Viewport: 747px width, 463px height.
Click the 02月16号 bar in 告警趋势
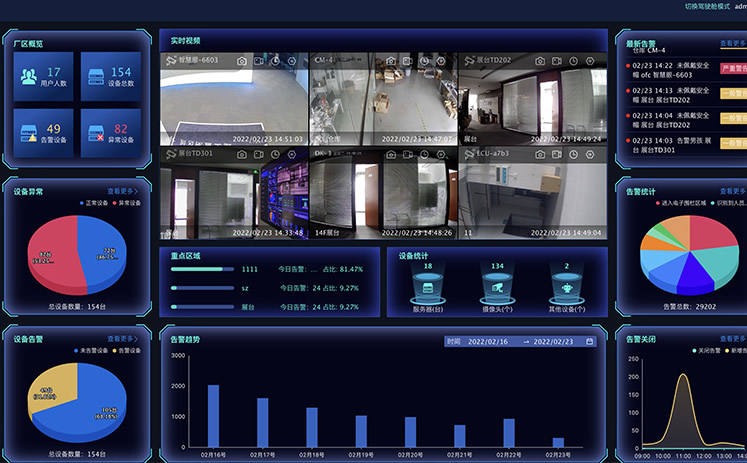coord(213,416)
